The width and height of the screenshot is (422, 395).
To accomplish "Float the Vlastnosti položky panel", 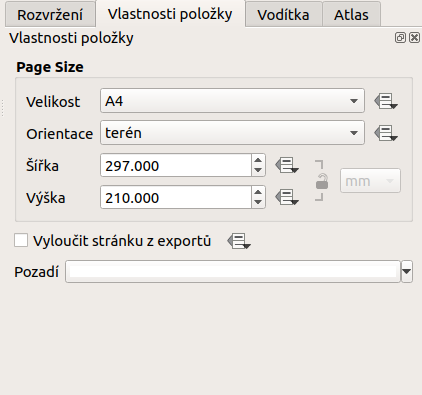I will point(400,38).
